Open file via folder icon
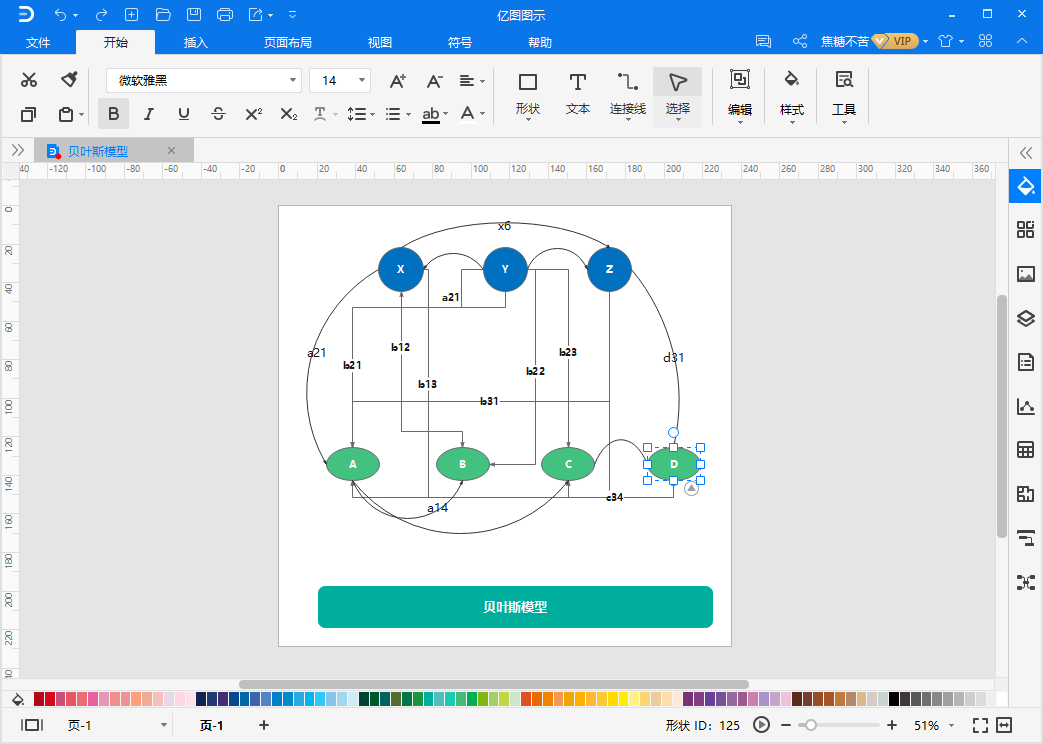The width and height of the screenshot is (1043, 744). coord(163,15)
